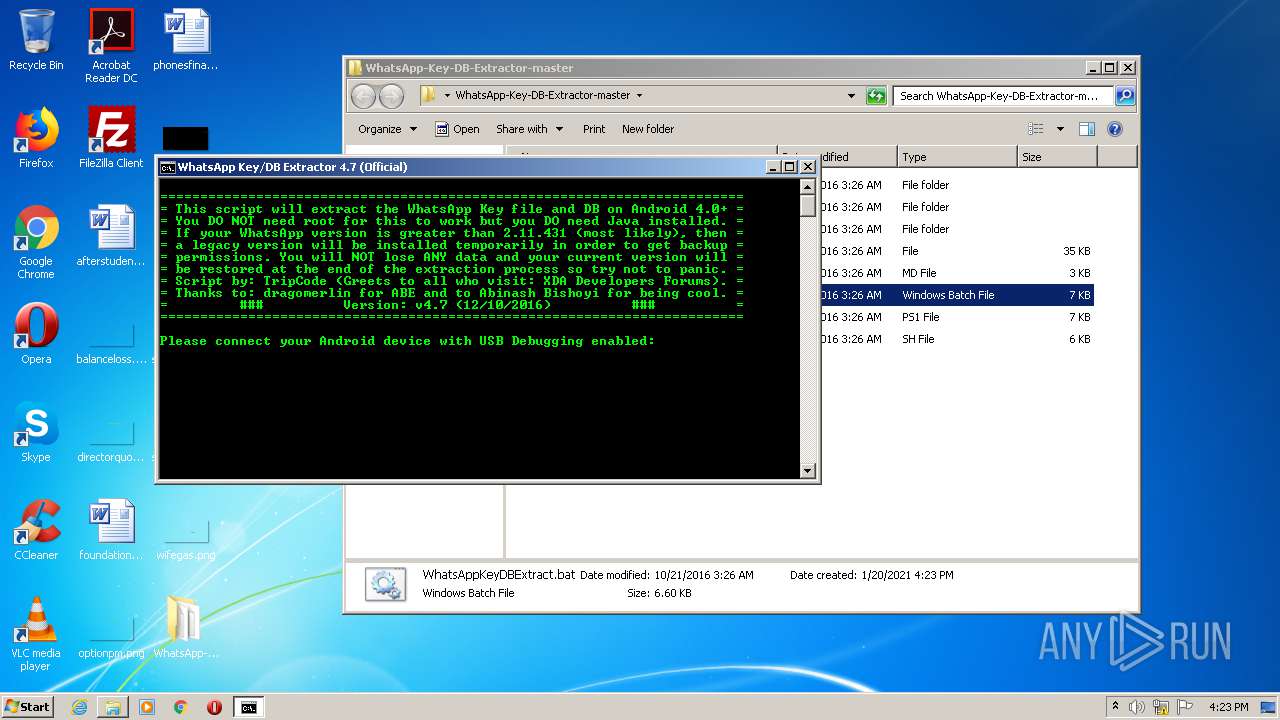
Task: Toggle the preview pane button
Action: pos(1087,129)
